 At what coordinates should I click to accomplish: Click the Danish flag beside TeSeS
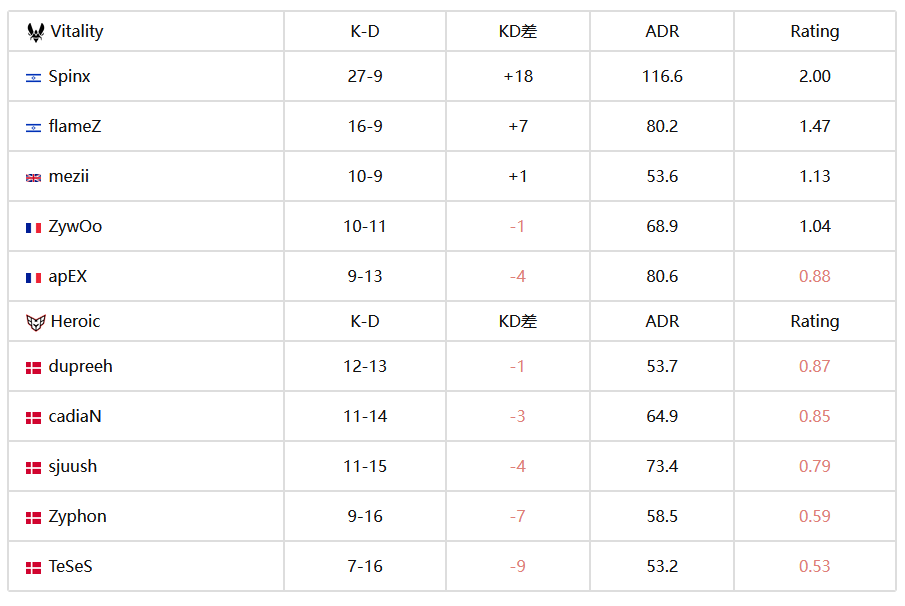point(33,568)
